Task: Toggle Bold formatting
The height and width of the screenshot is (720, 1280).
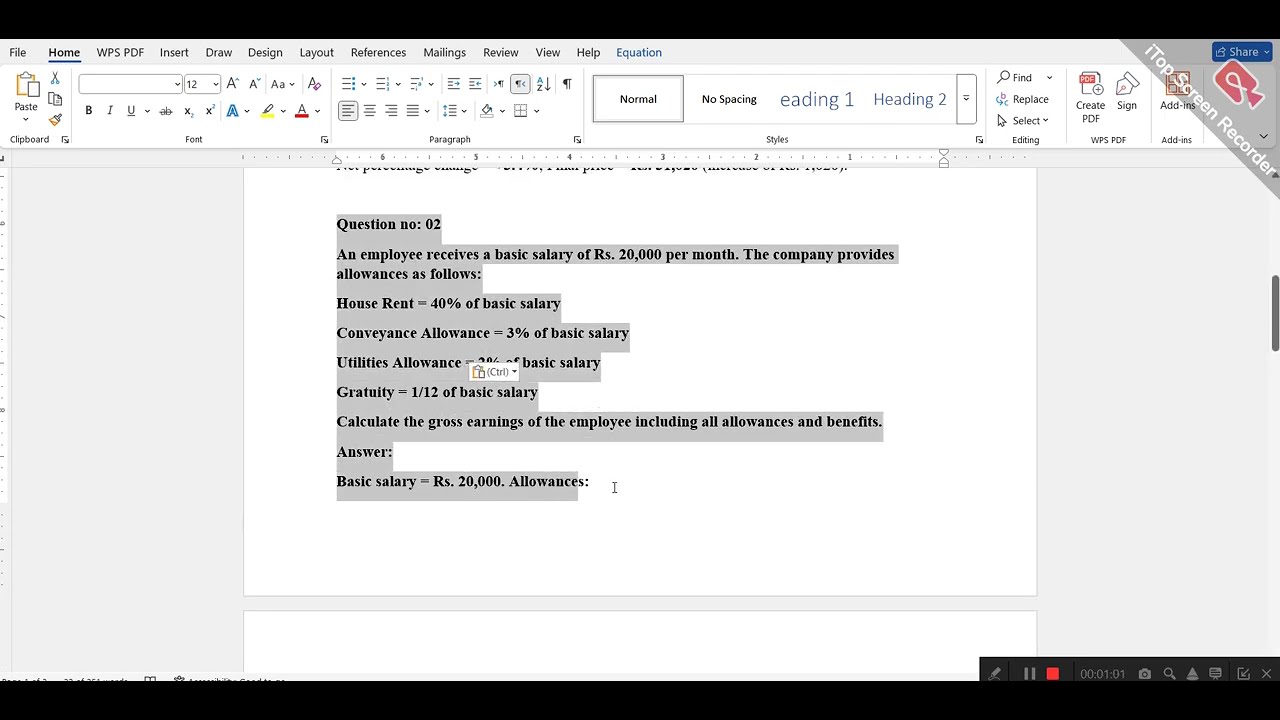Action: [x=88, y=111]
